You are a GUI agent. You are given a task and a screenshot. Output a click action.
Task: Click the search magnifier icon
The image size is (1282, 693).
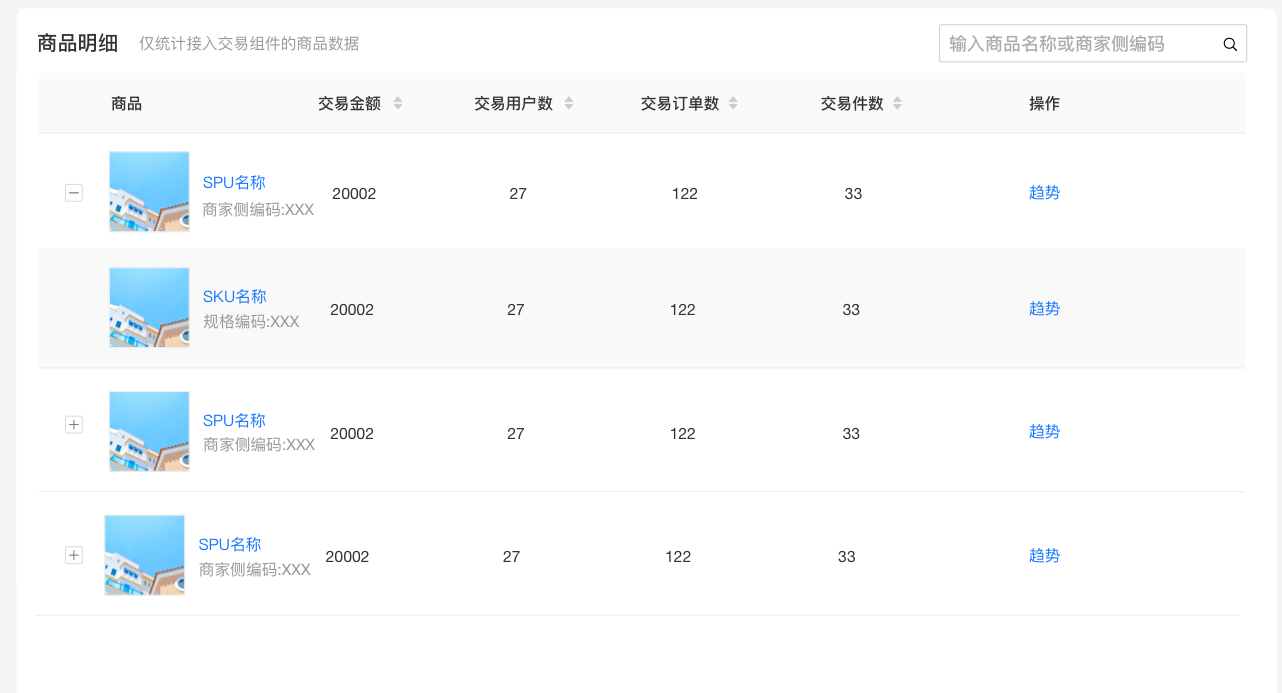(1229, 44)
